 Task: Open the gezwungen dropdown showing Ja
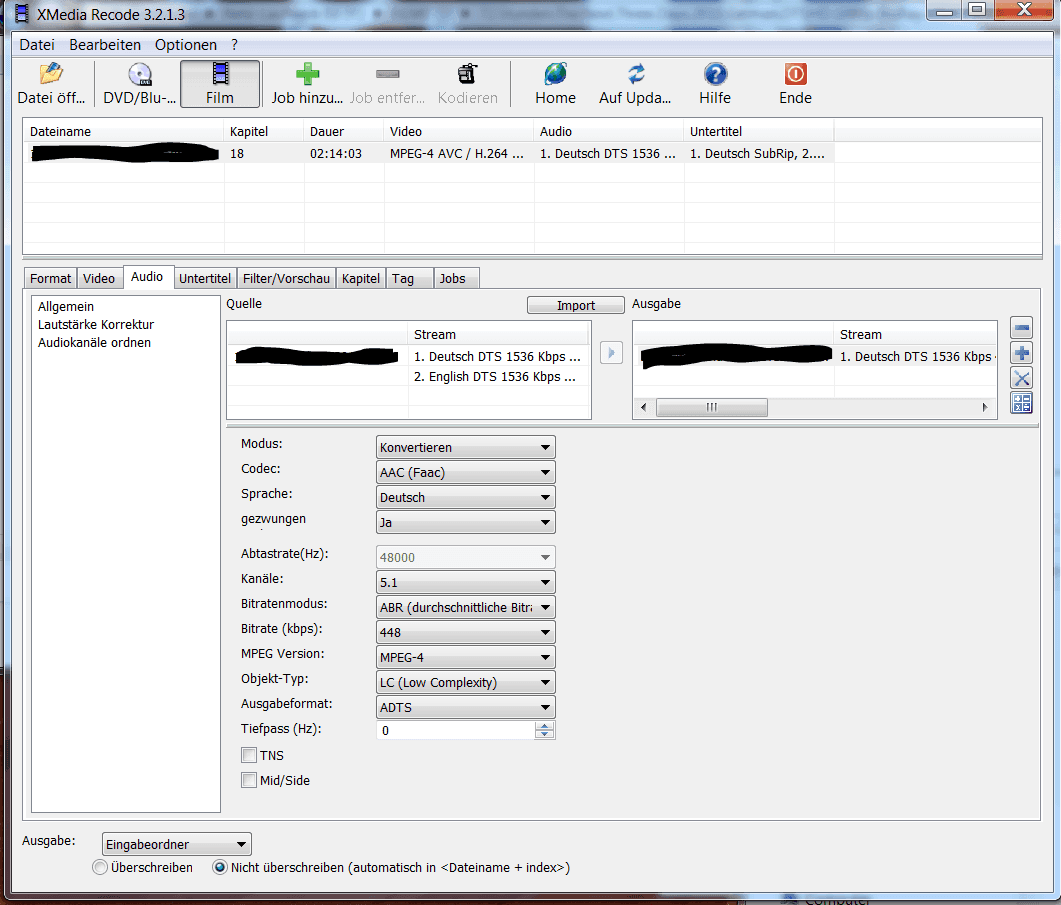tap(466, 523)
